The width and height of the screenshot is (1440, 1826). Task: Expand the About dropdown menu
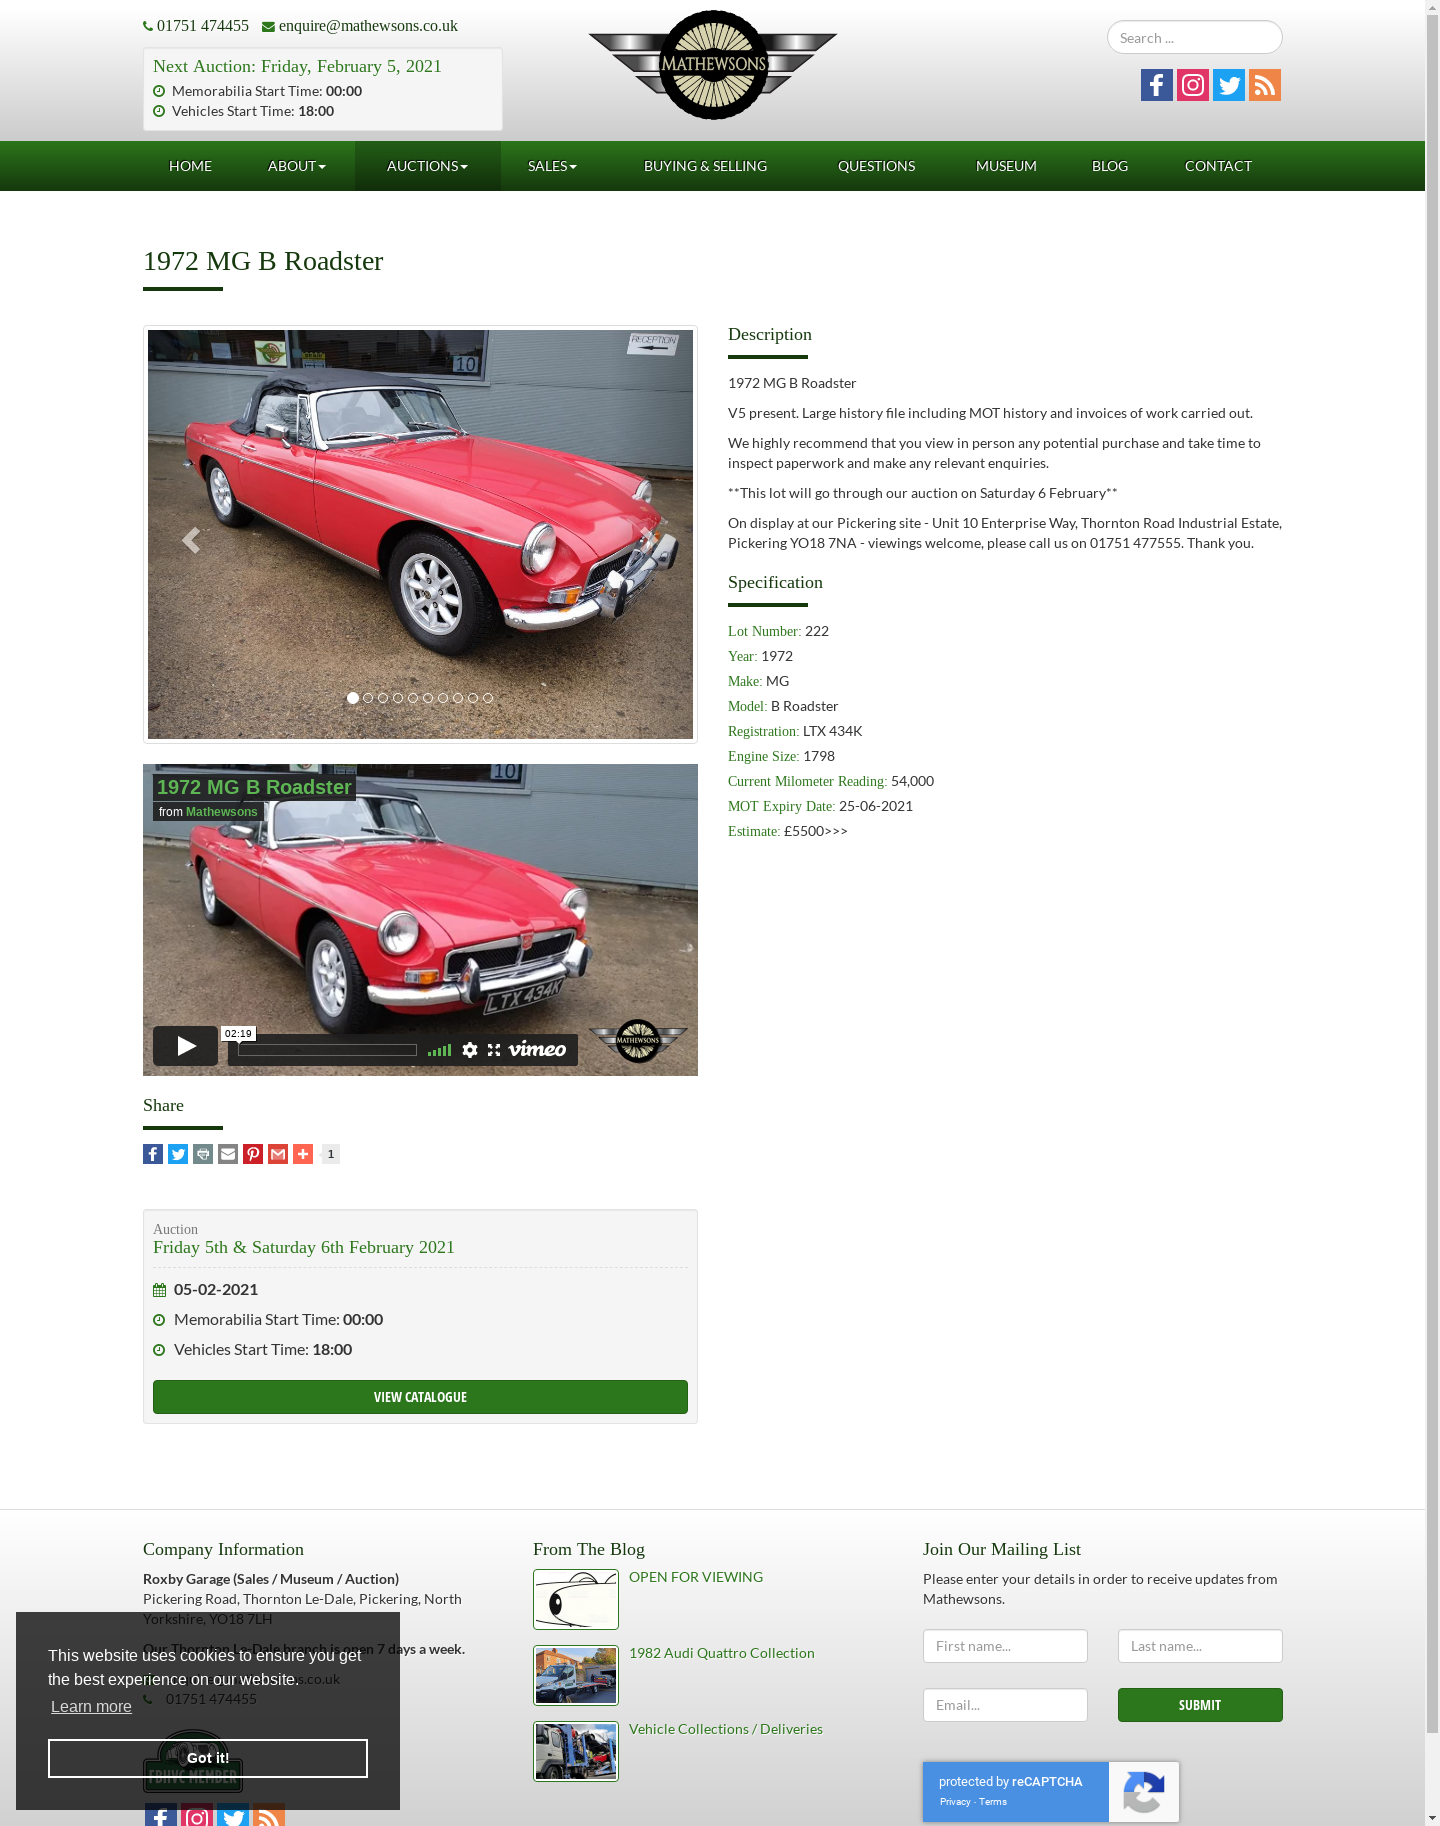coord(296,166)
